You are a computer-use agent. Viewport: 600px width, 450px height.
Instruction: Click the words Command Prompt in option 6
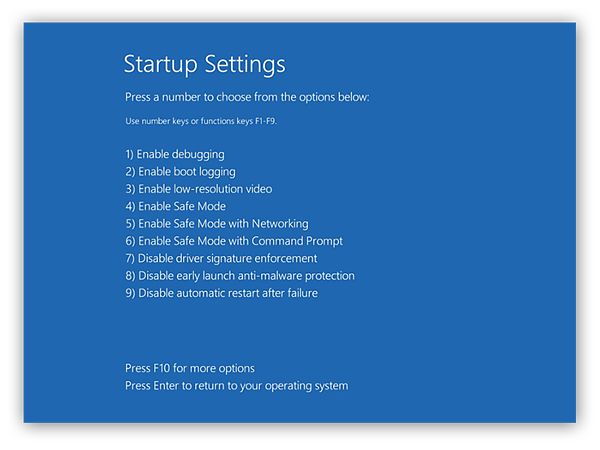(297, 241)
